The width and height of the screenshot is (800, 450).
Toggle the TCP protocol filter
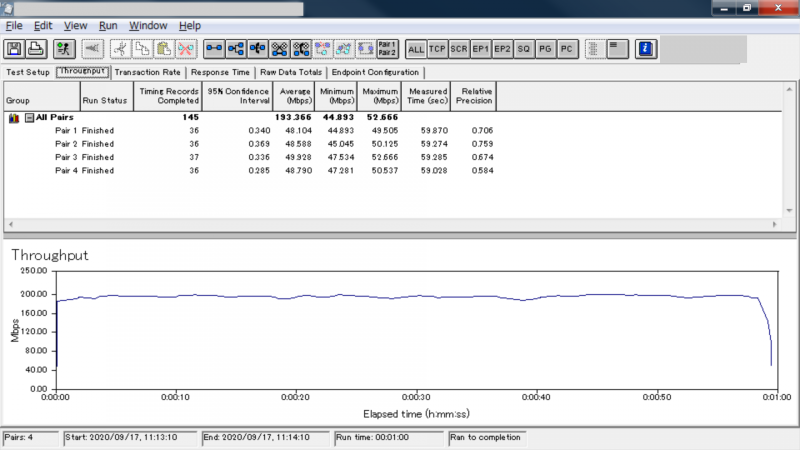coord(437,48)
